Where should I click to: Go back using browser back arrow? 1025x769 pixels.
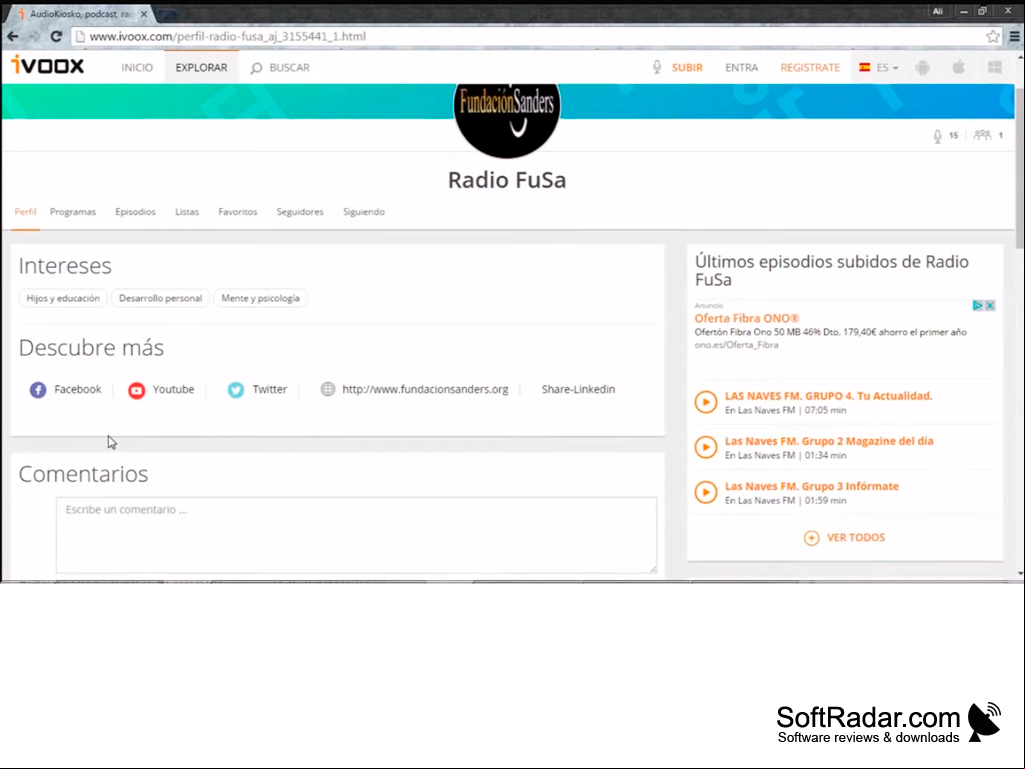(x=12, y=37)
